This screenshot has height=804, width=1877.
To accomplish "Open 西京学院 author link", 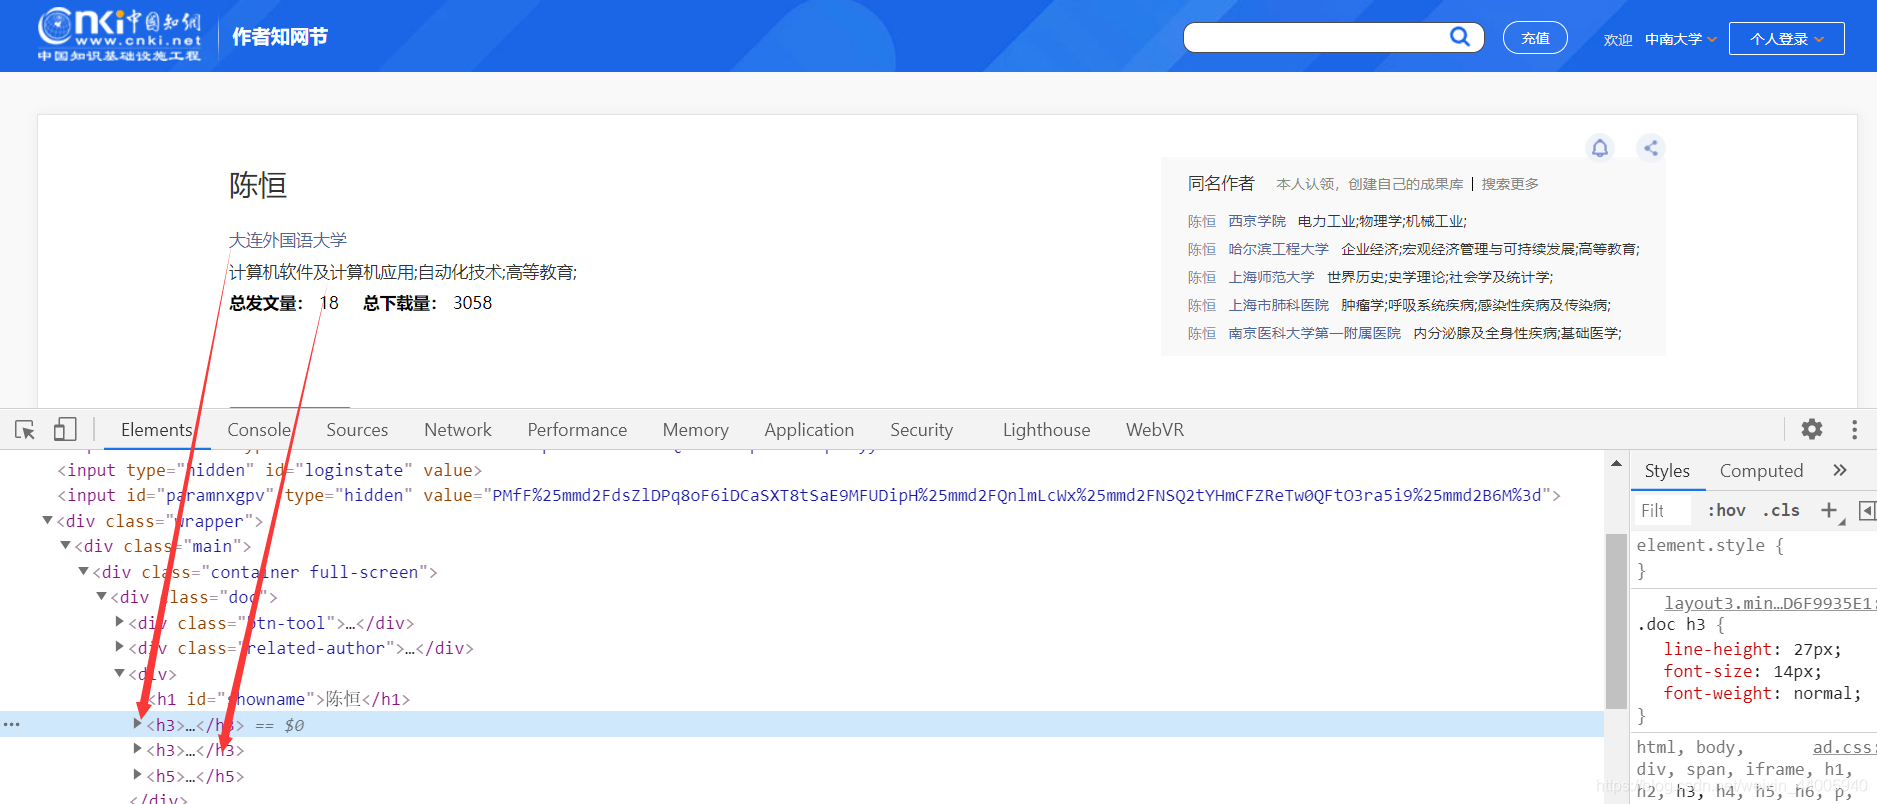I will click(x=1257, y=221).
